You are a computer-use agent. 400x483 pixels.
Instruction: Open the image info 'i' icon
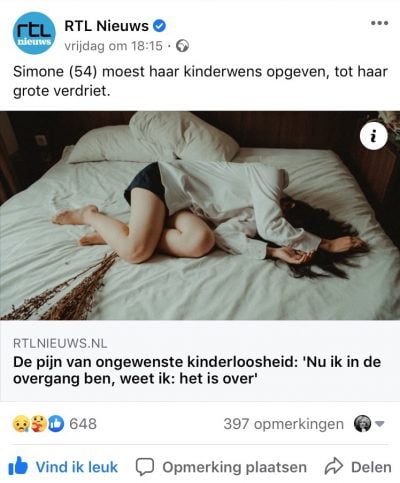(x=374, y=136)
